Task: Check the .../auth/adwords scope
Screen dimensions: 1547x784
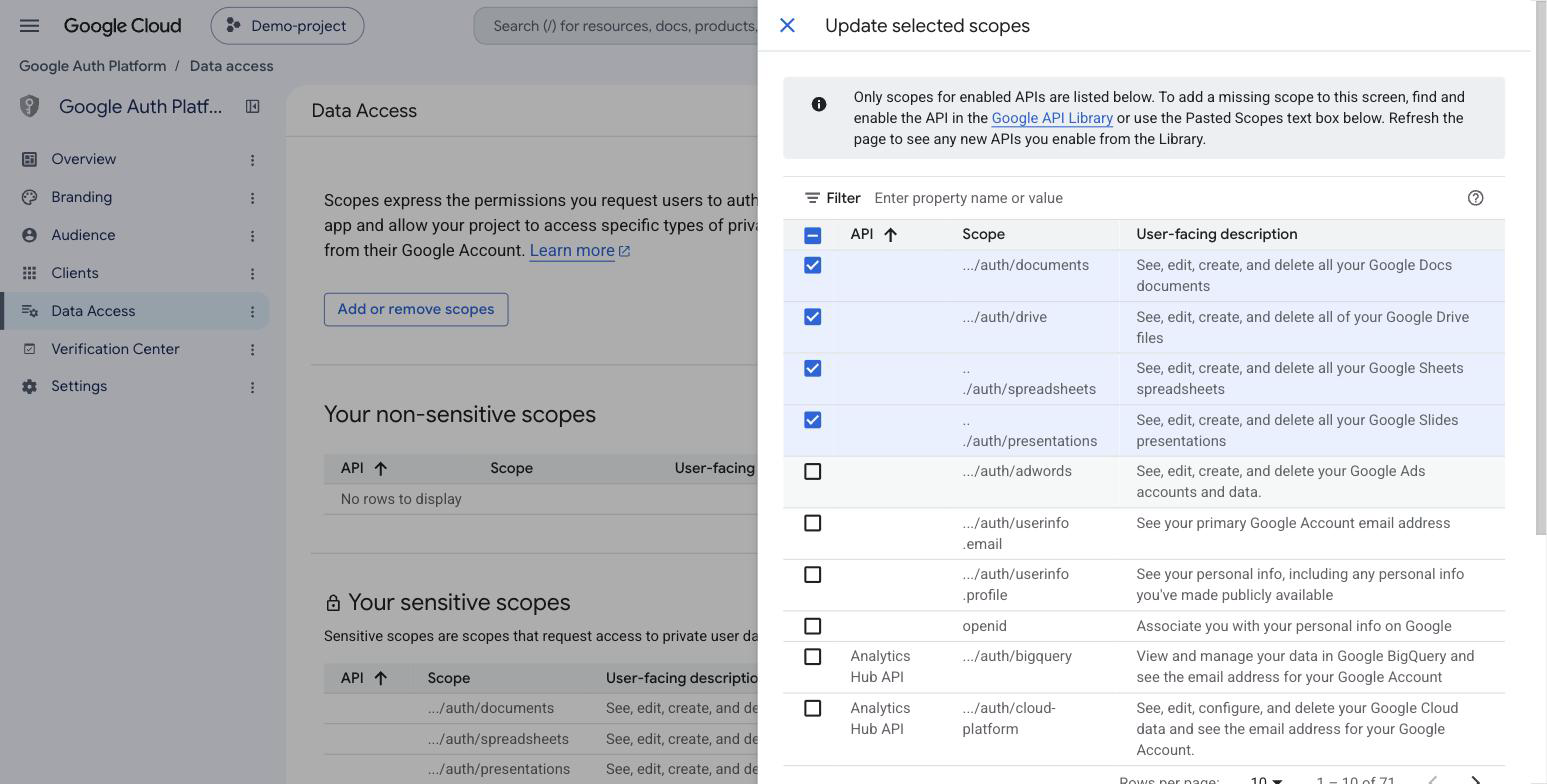Action: 813,471
